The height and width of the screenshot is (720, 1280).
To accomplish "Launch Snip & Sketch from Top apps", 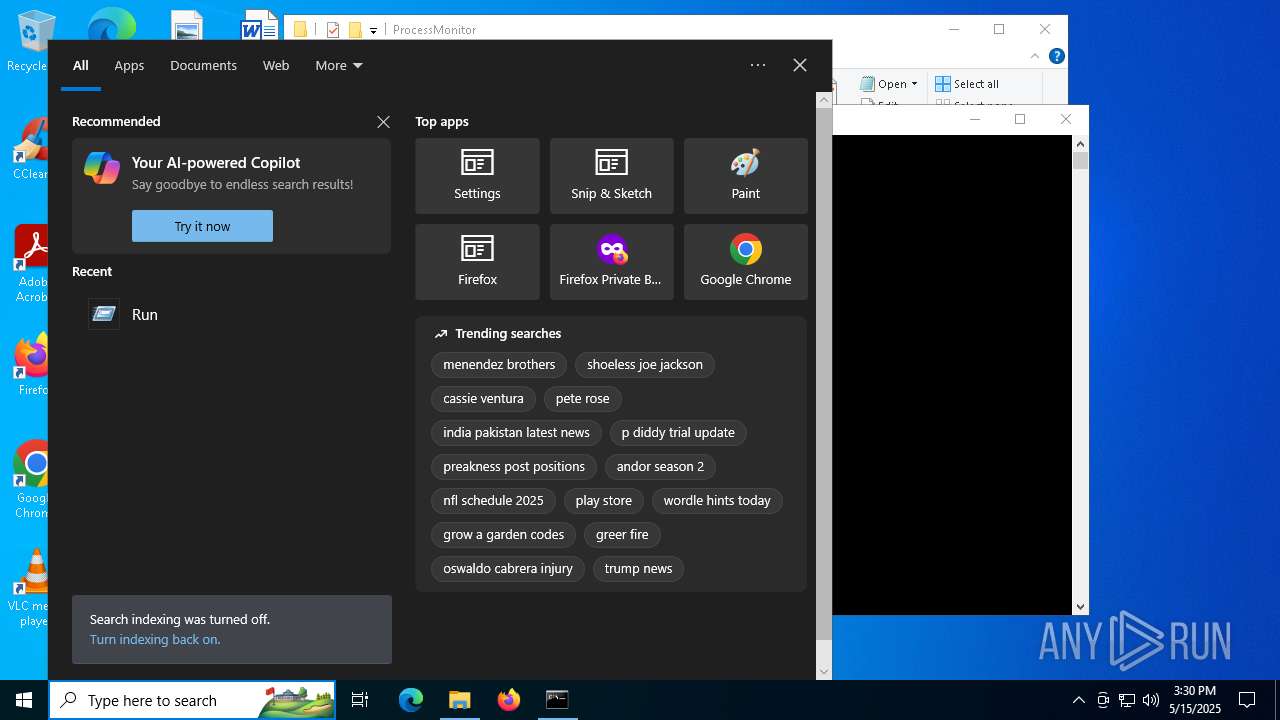I will click(611, 176).
